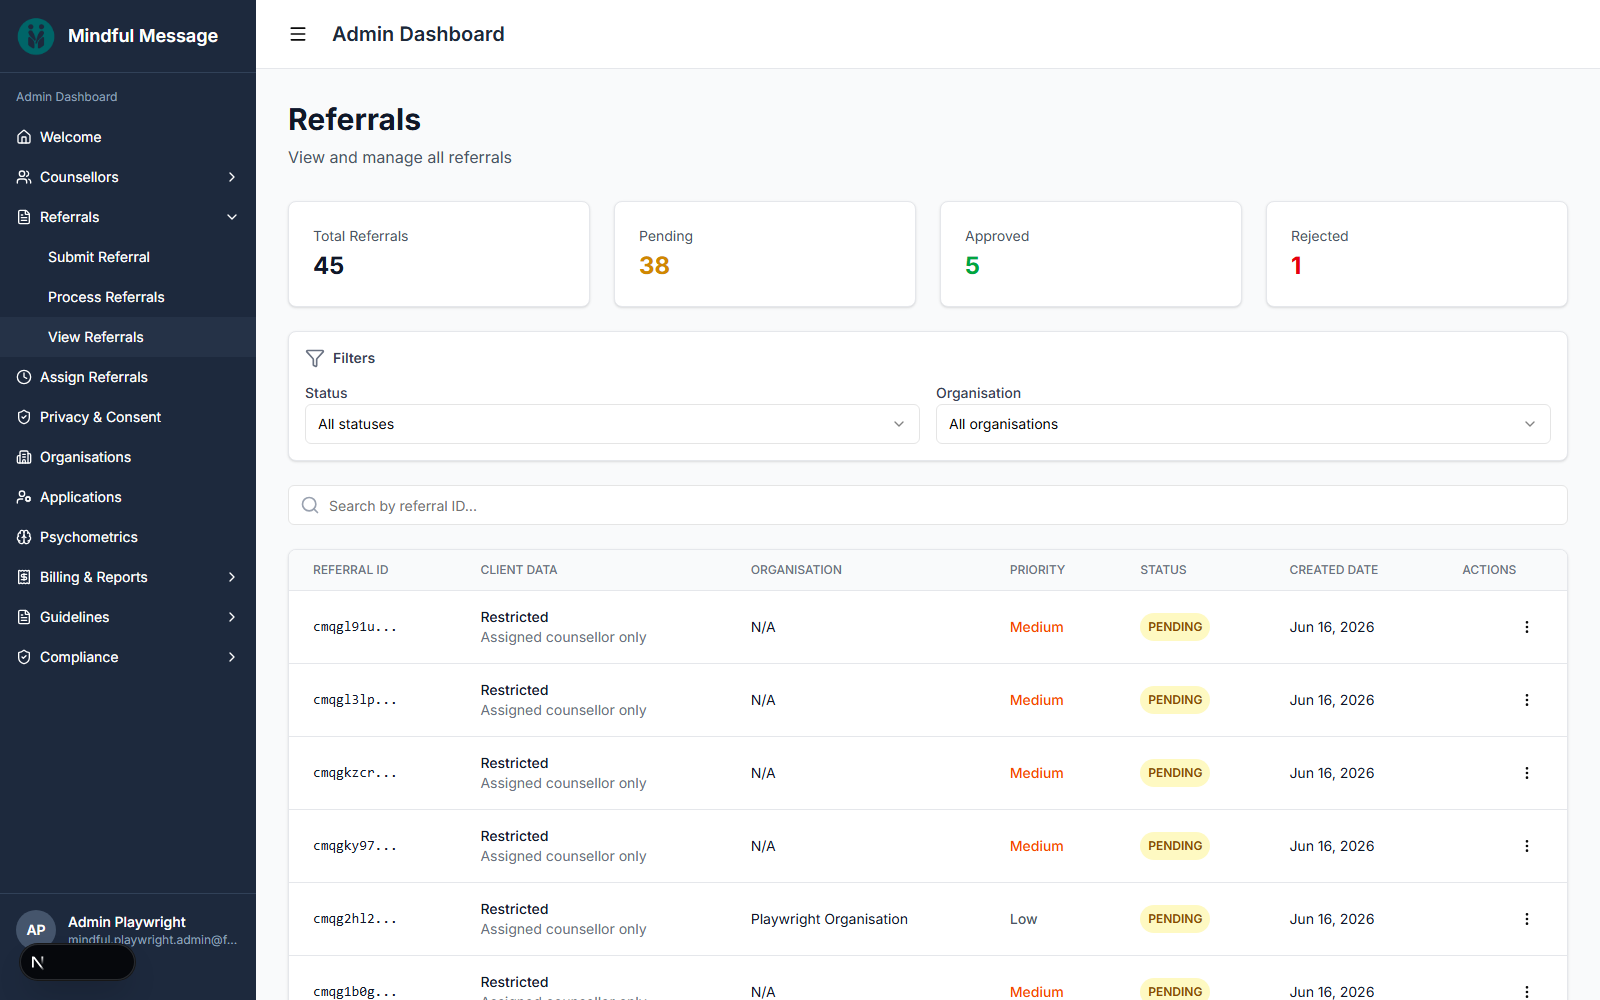Click the Mindful Message logo icon
The height and width of the screenshot is (1000, 1600).
[x=36, y=36]
